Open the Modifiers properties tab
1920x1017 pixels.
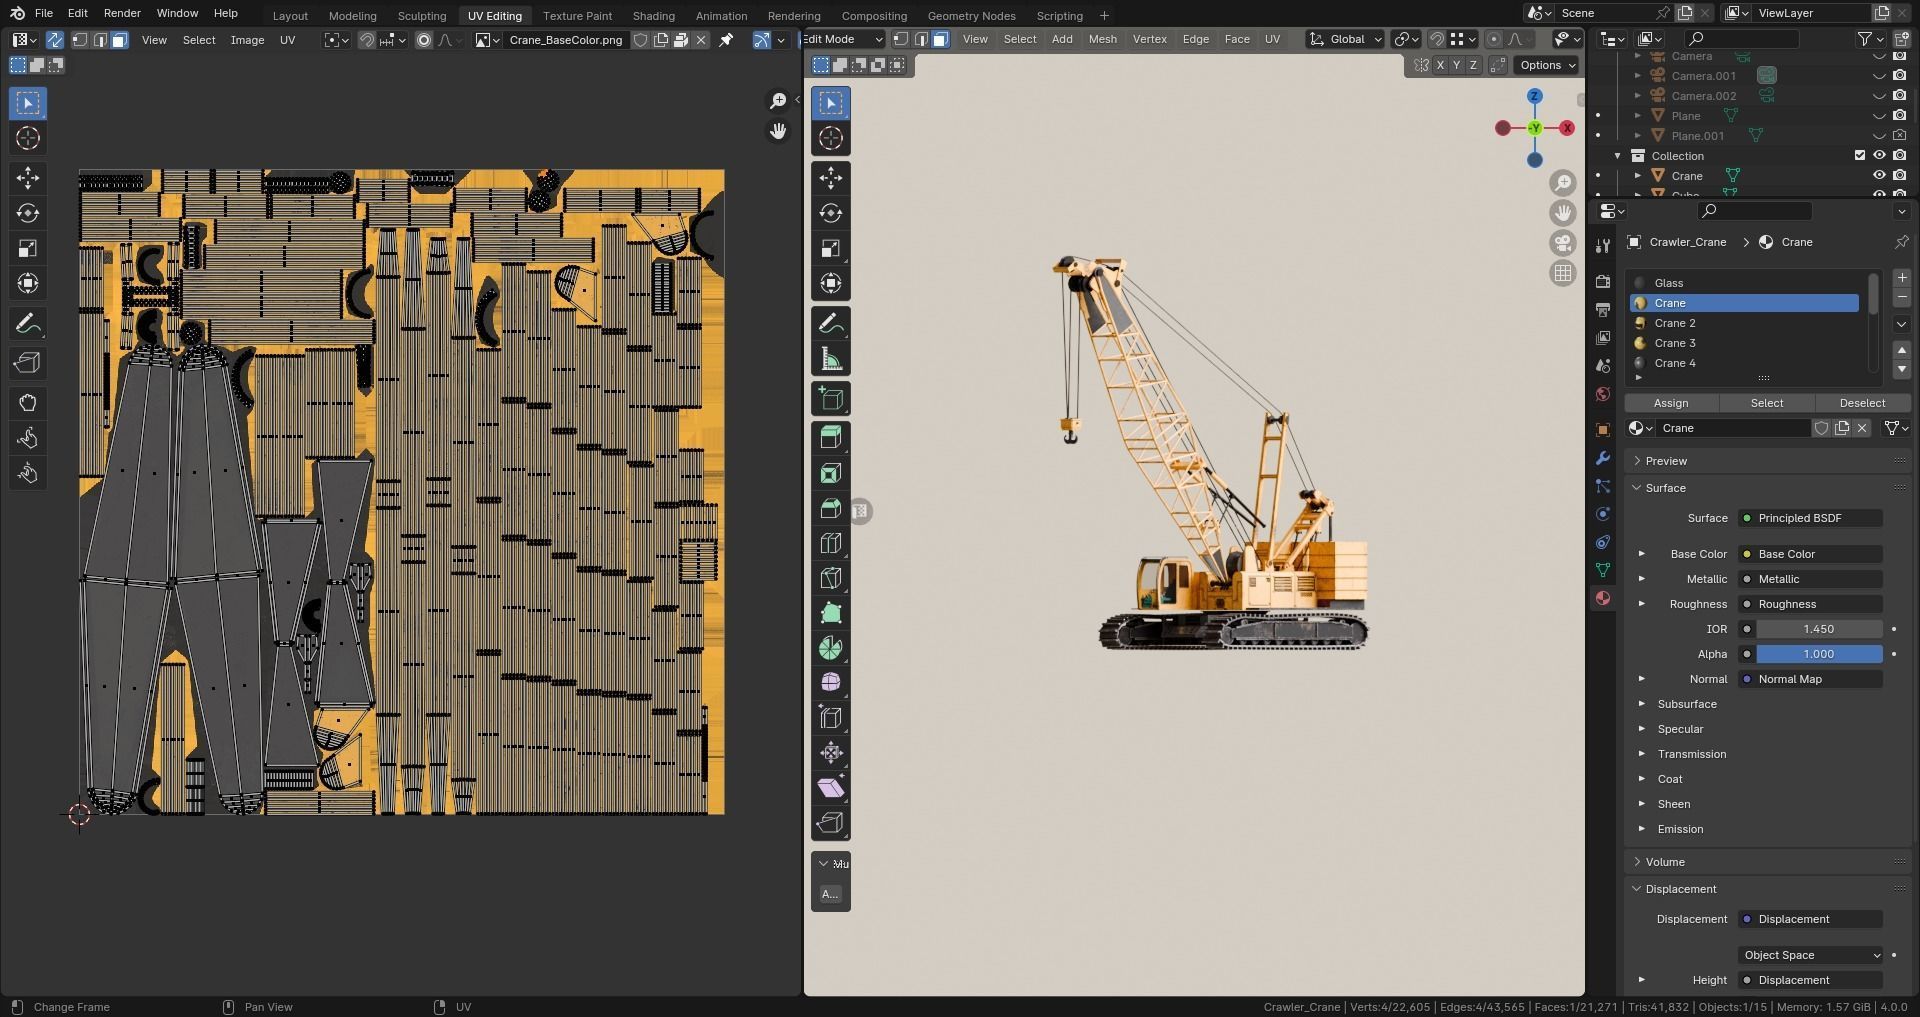pyautogui.click(x=1603, y=458)
